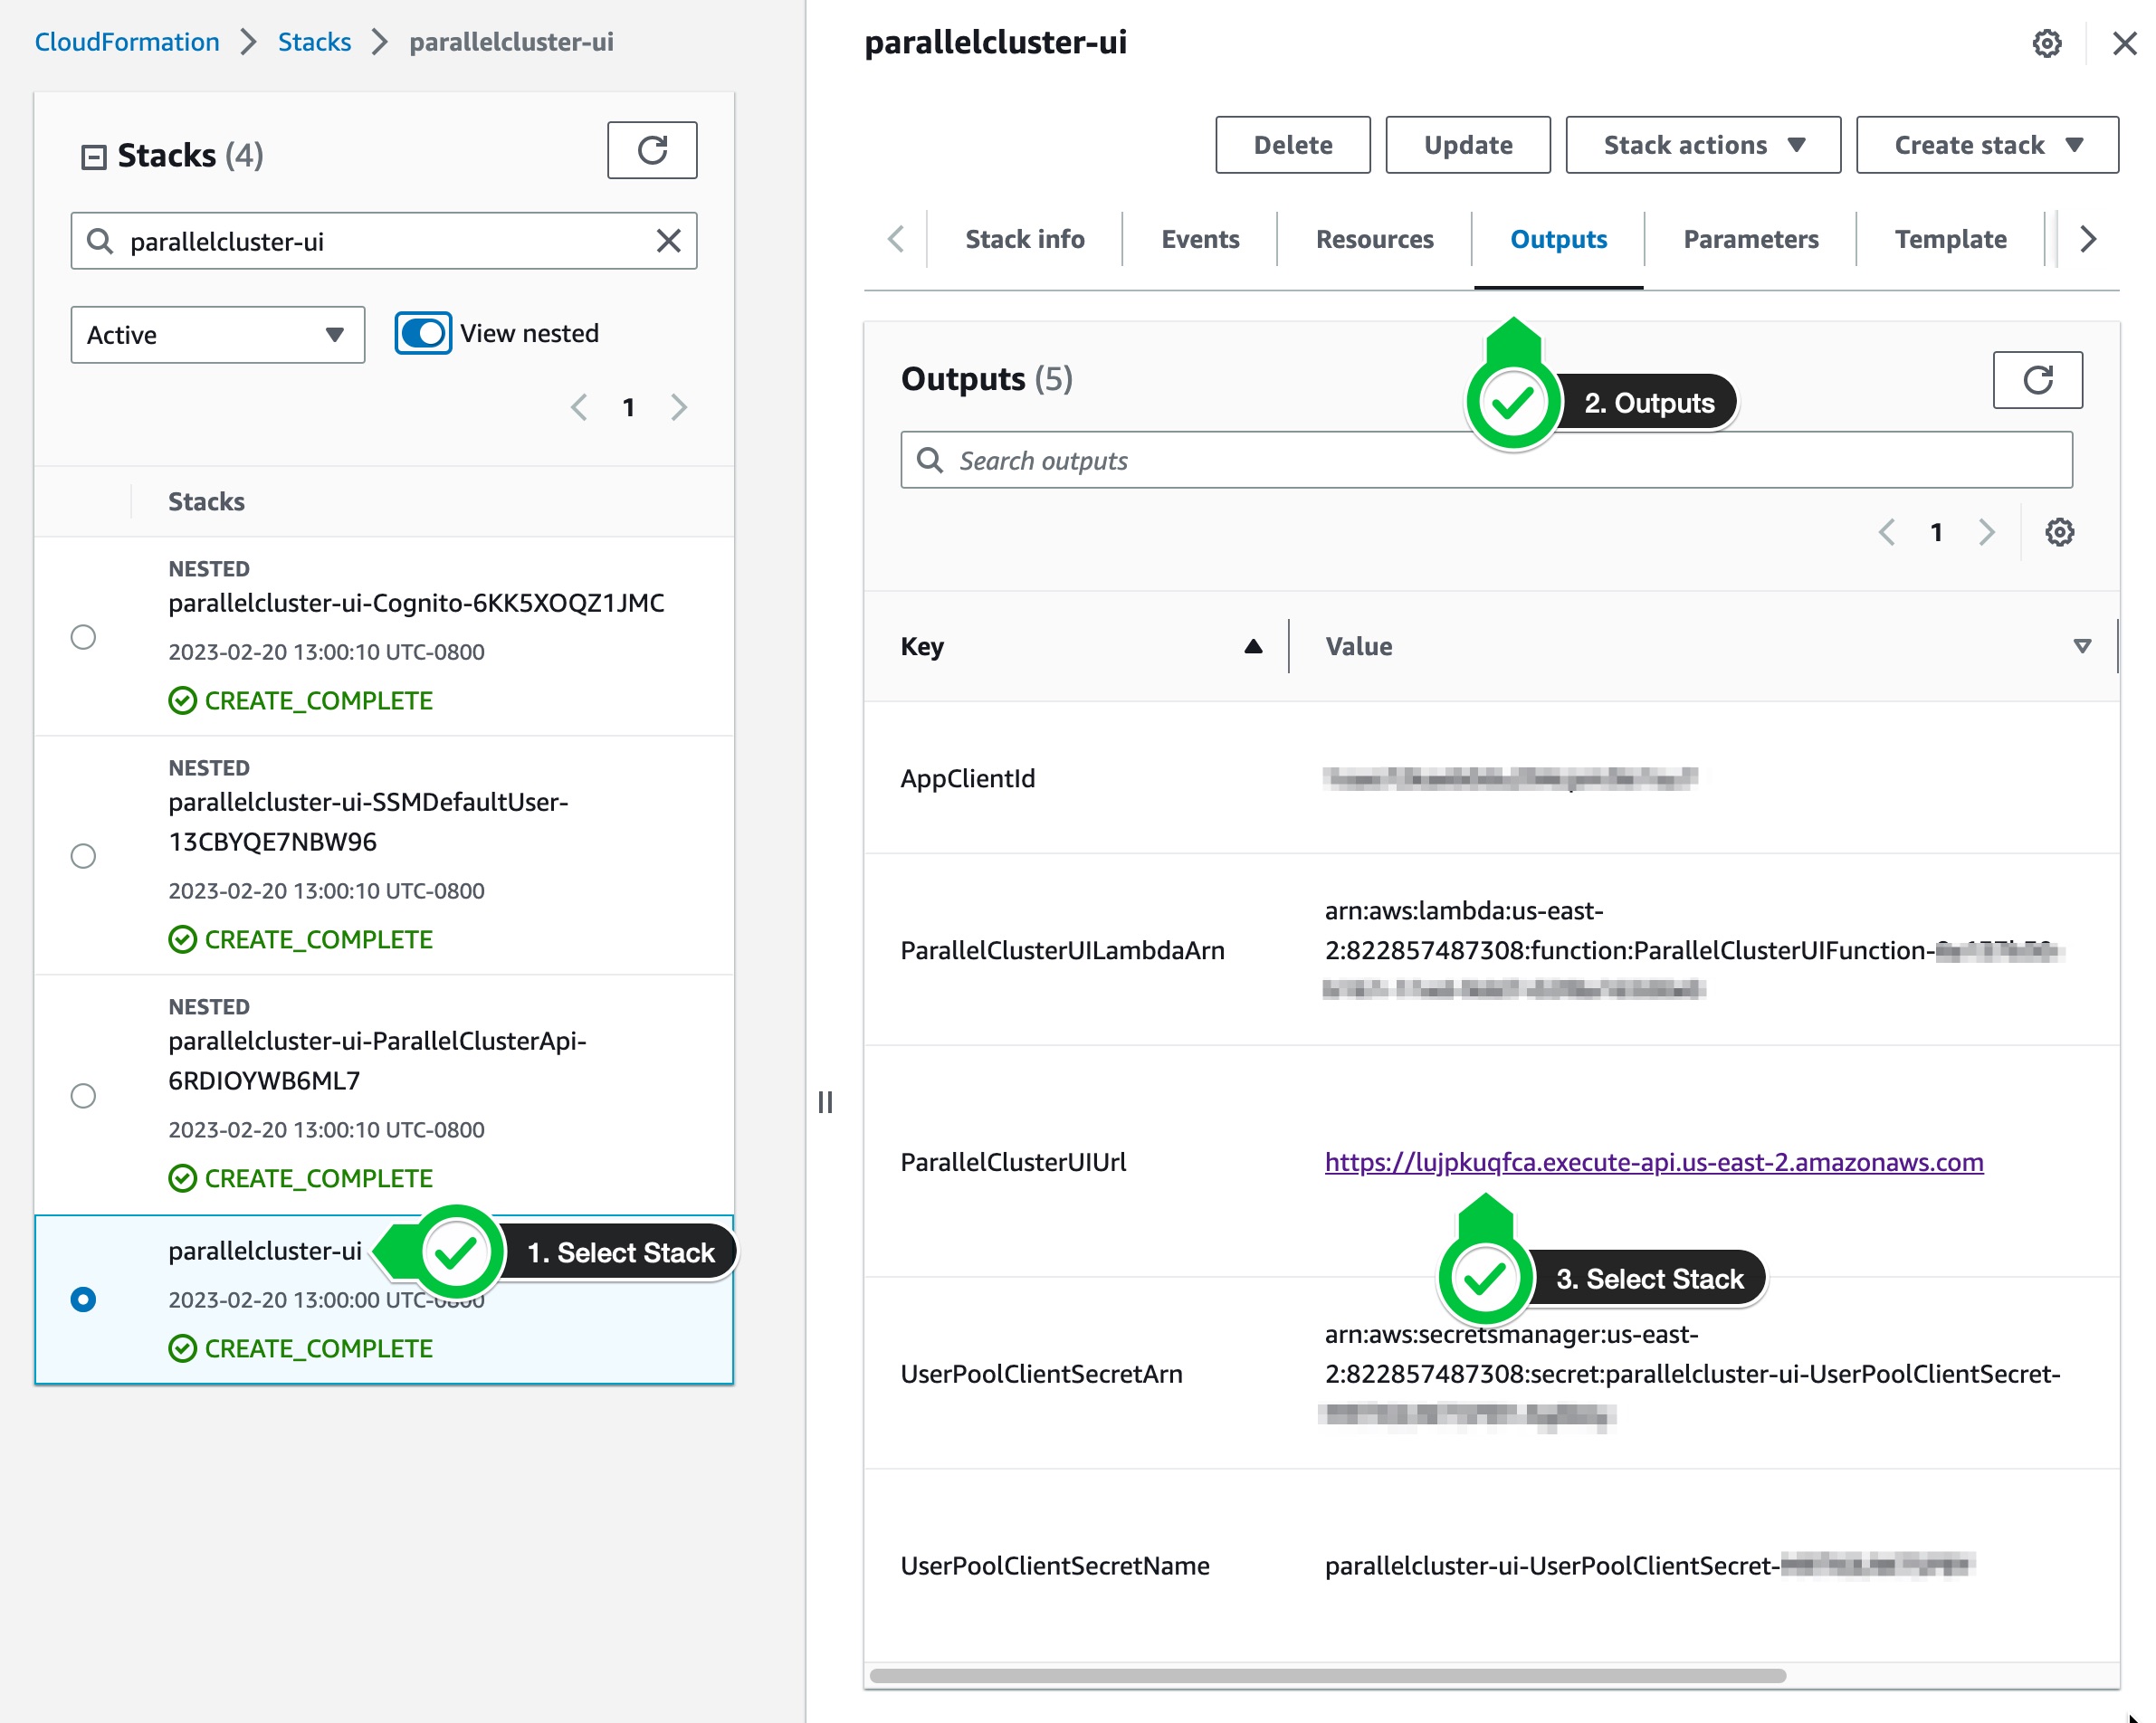The image size is (2156, 1723).
Task: Click magnifier icon in Search outputs
Action: (930, 460)
